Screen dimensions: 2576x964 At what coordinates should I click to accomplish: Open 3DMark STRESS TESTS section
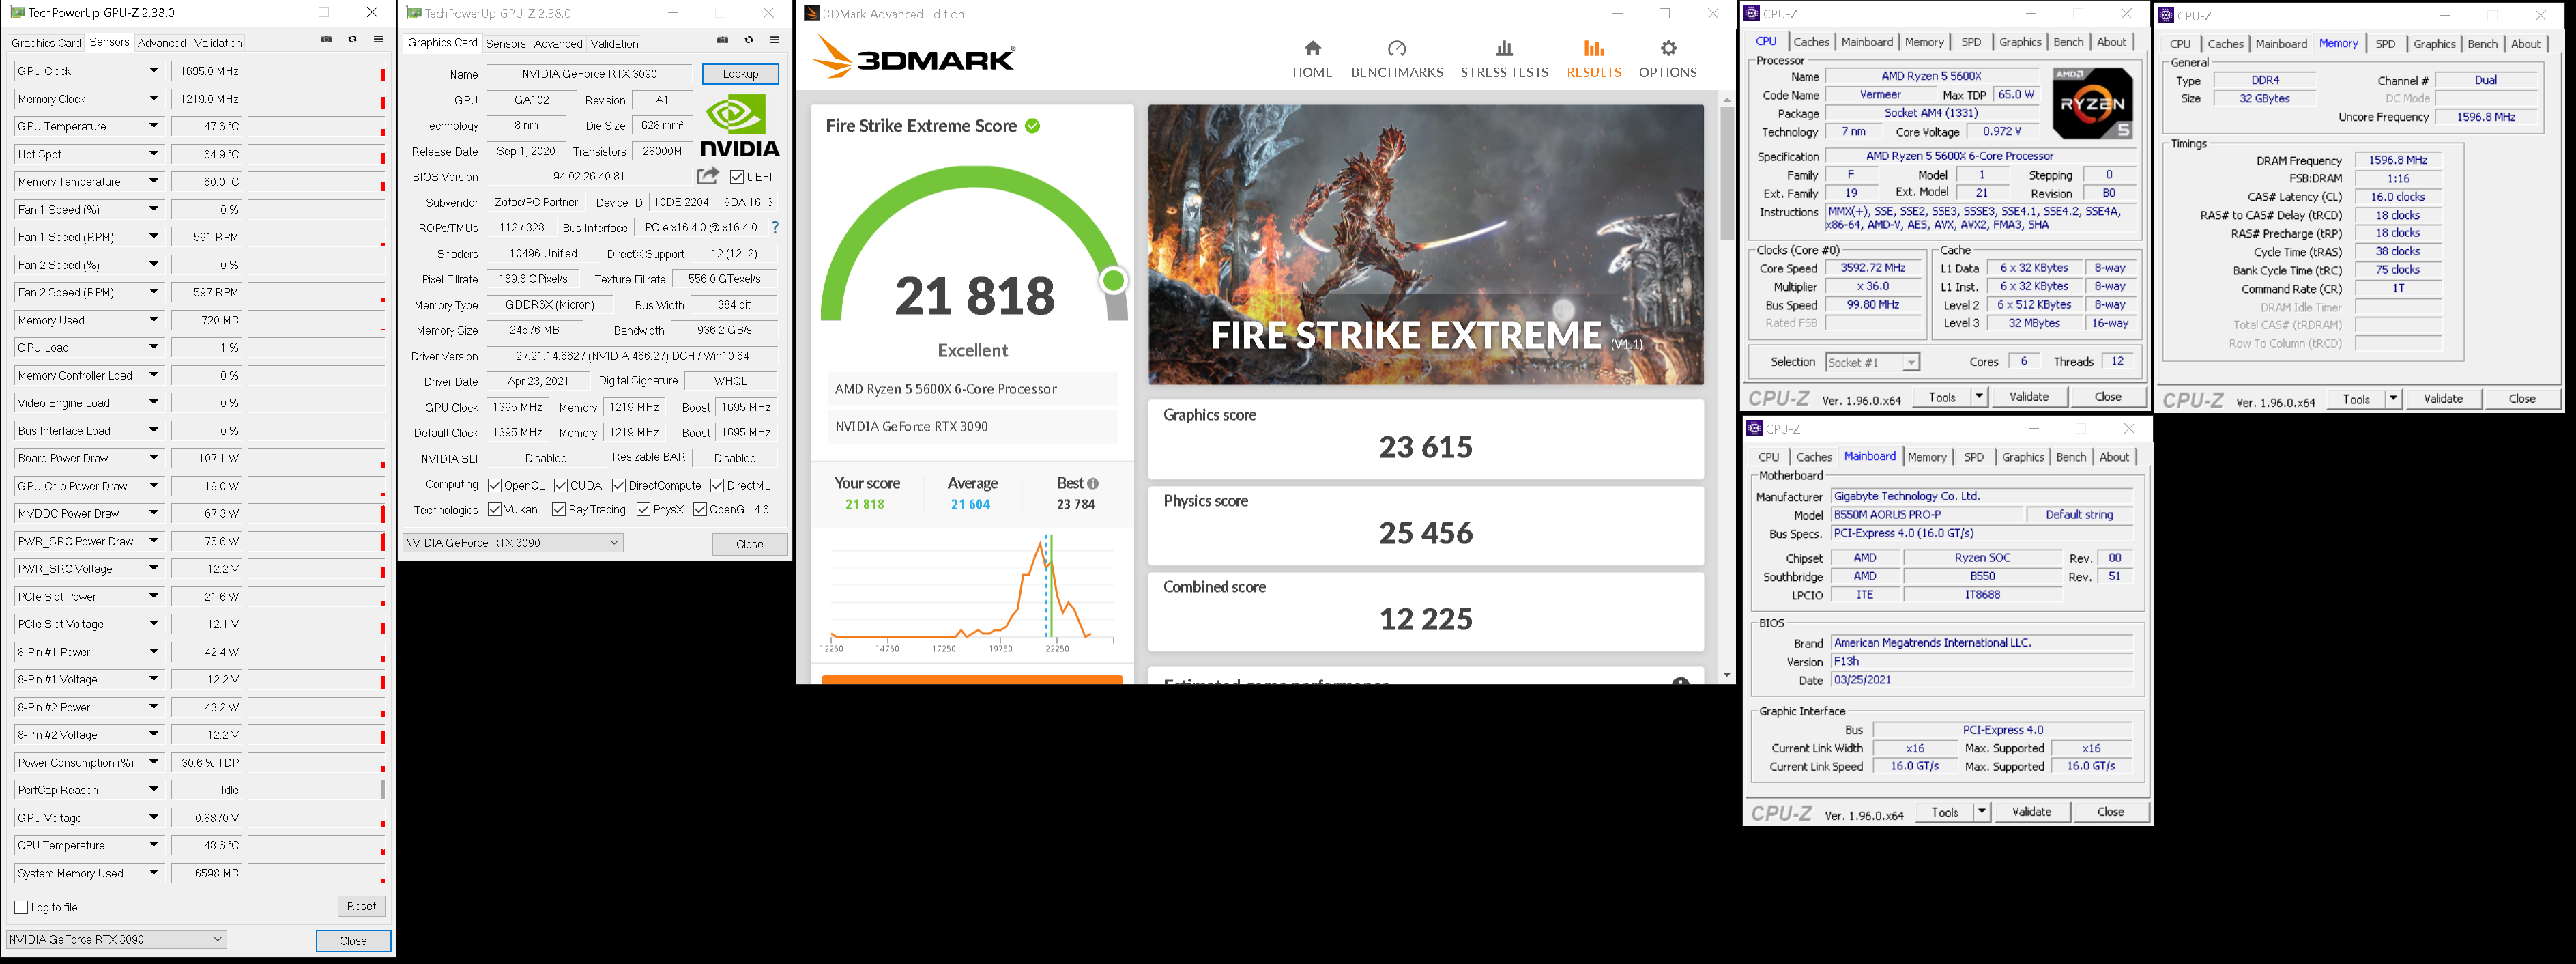[1504, 59]
